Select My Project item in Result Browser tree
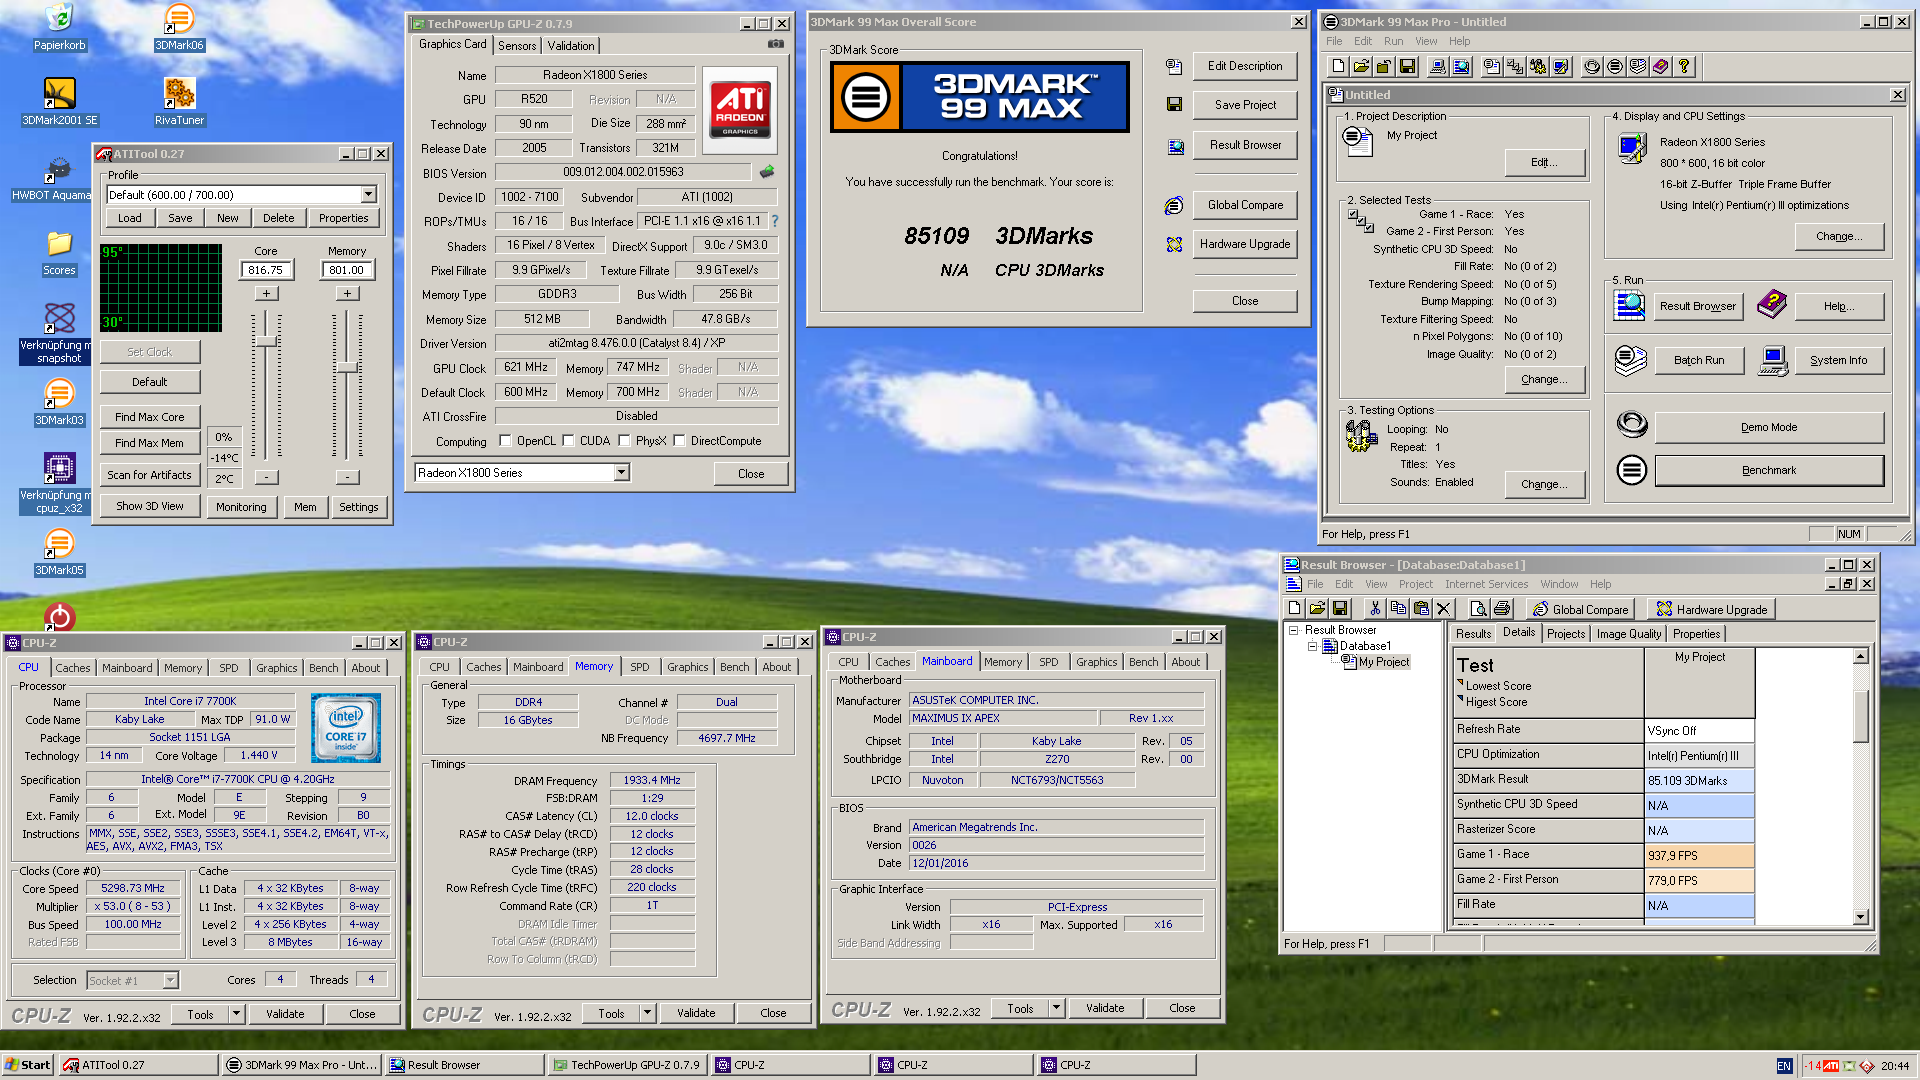The image size is (1920, 1080). coord(1384,662)
